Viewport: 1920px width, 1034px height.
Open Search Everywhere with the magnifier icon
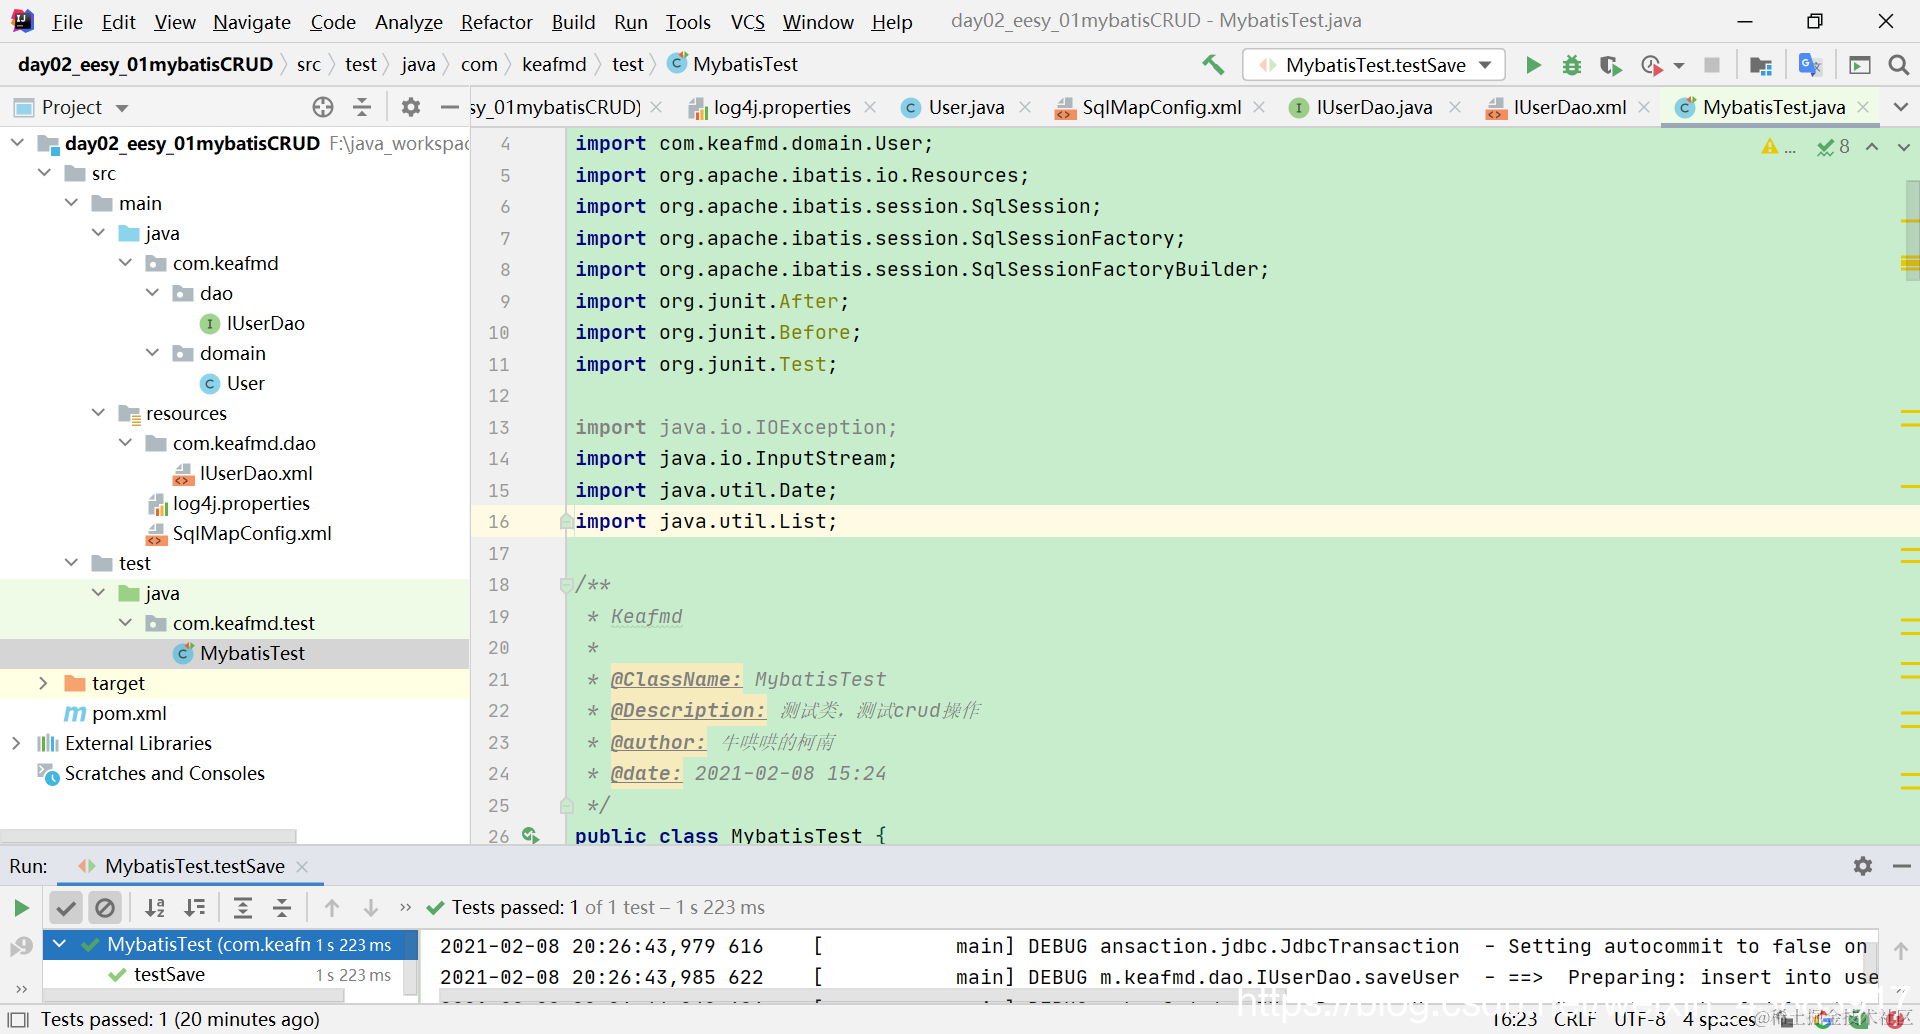pyautogui.click(x=1898, y=65)
